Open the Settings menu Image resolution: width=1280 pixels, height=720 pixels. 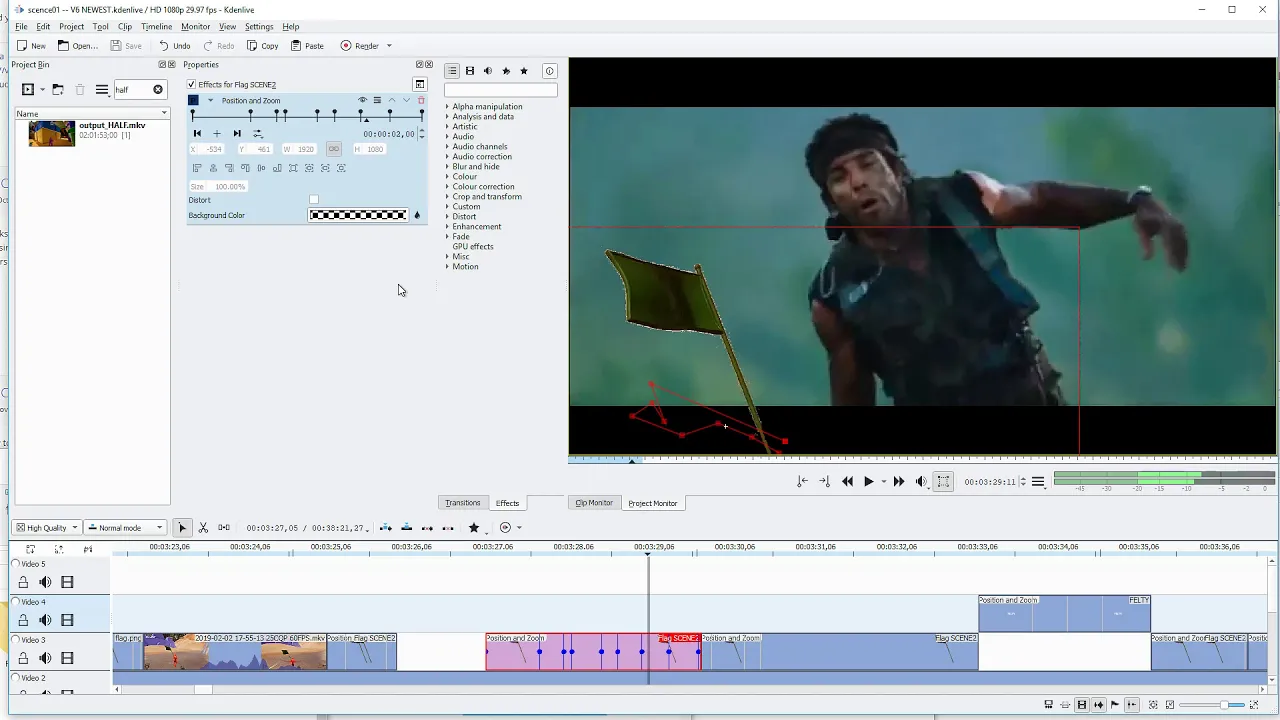click(x=259, y=27)
